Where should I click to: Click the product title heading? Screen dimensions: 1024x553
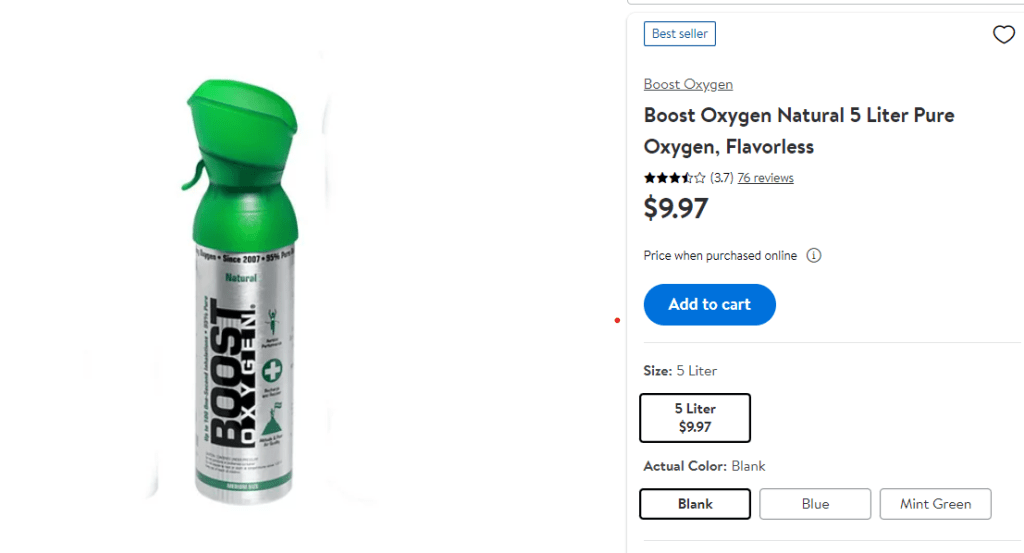799,131
